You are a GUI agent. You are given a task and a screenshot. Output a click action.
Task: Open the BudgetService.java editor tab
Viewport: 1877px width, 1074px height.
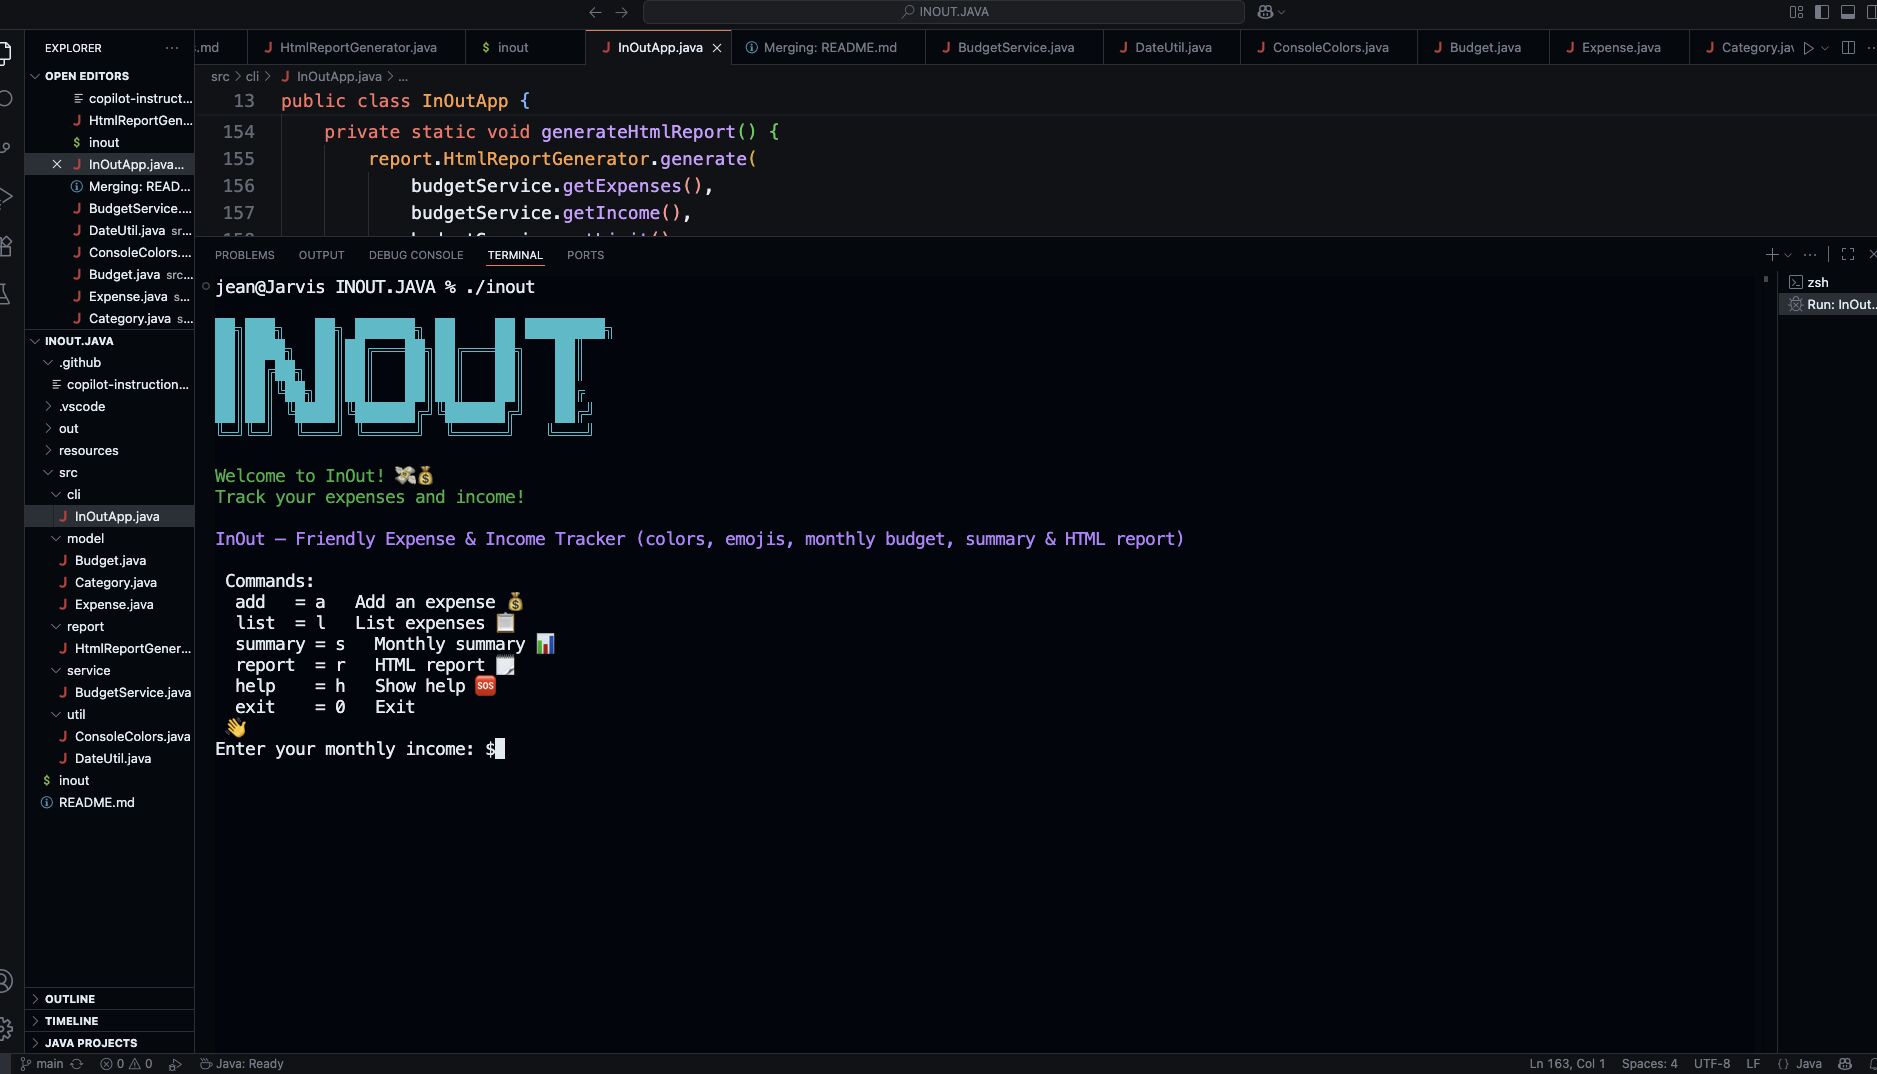coord(1013,47)
